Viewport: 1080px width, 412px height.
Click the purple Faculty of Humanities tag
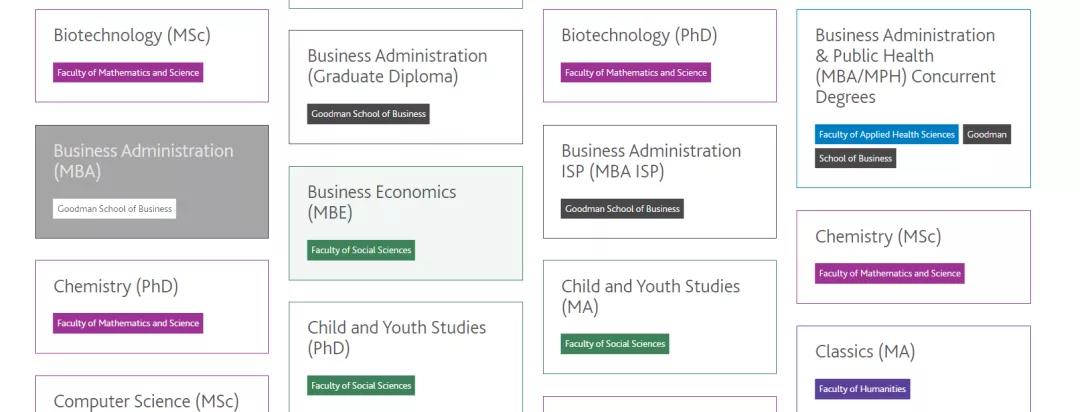[x=862, y=389]
